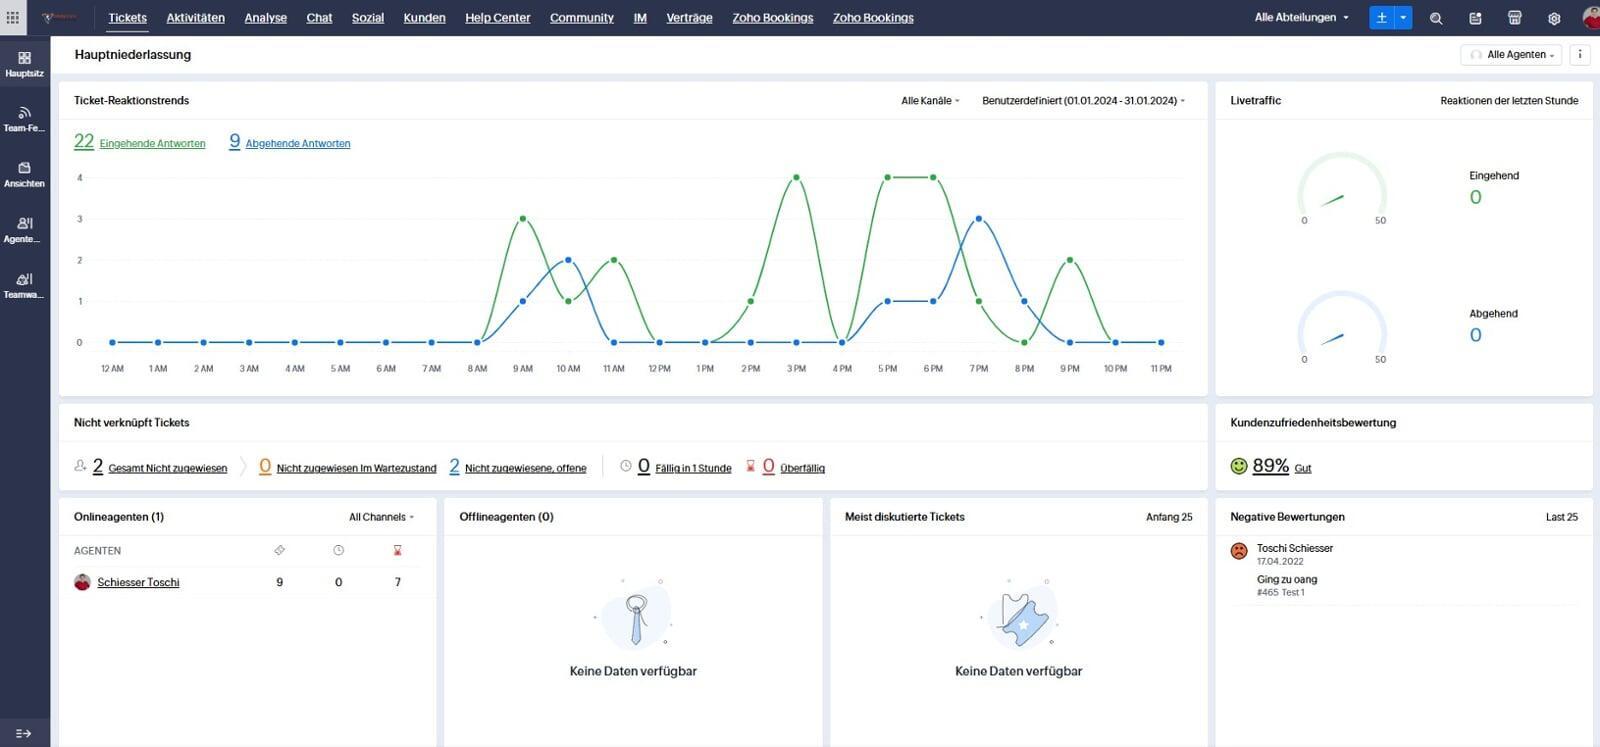Image resolution: width=1600 pixels, height=747 pixels.
Task: Expand the Alle Kanäle filter
Action: point(930,101)
